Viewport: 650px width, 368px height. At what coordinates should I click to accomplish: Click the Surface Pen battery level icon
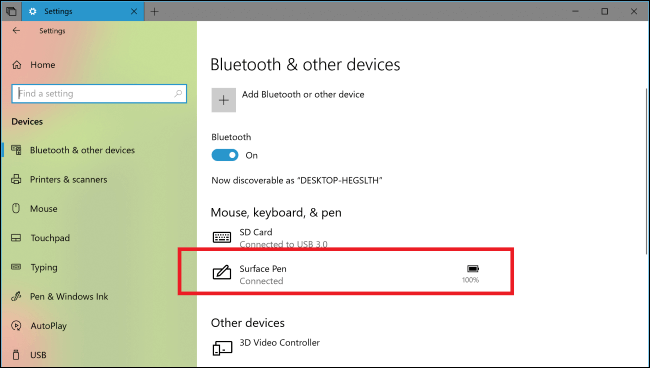[473, 269]
